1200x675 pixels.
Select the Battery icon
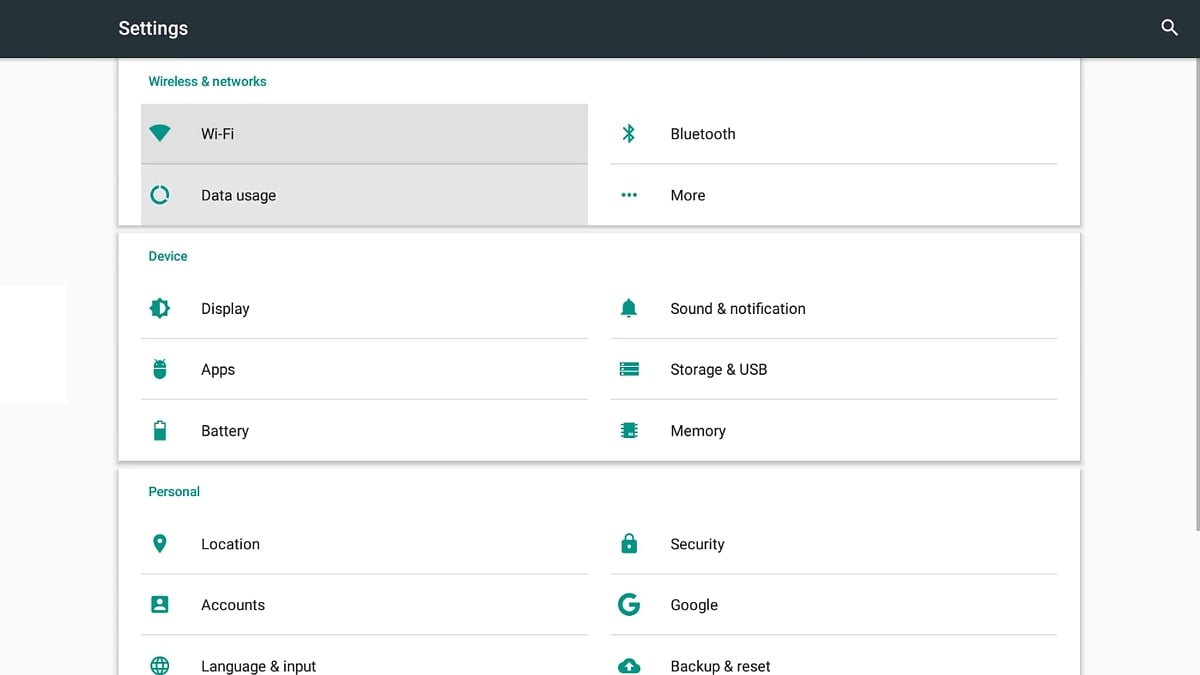(x=160, y=430)
